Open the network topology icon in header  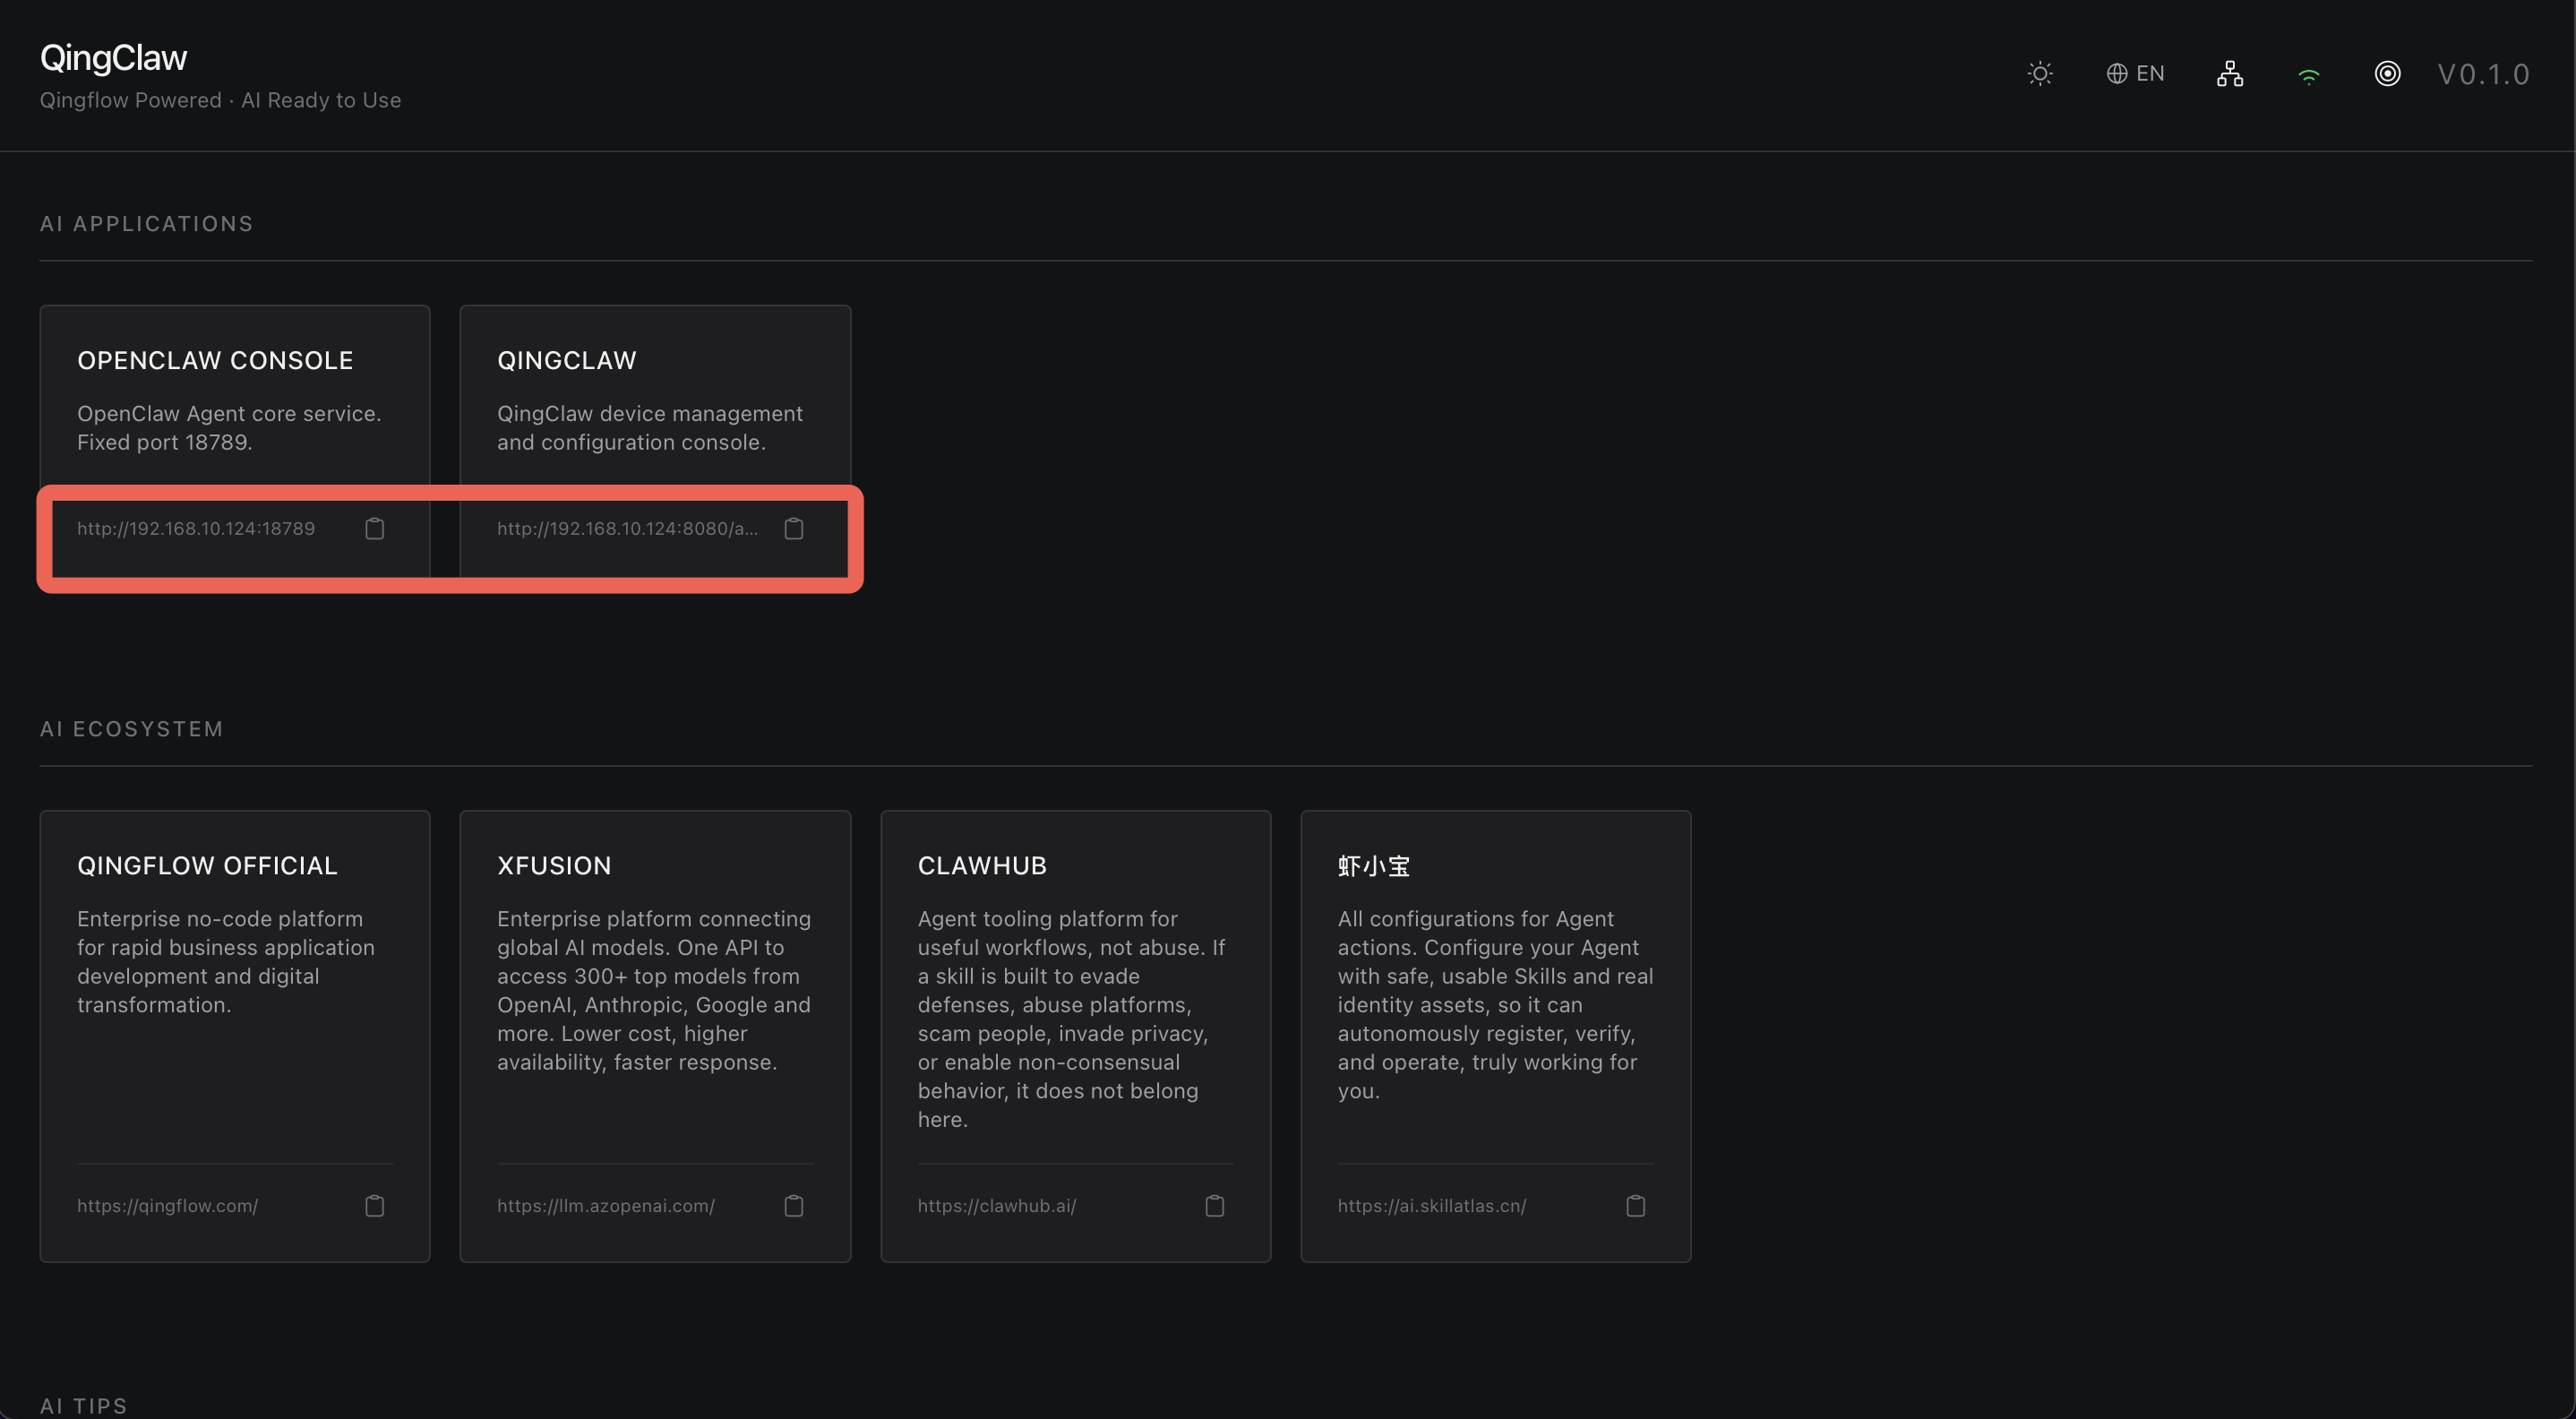click(x=2230, y=74)
